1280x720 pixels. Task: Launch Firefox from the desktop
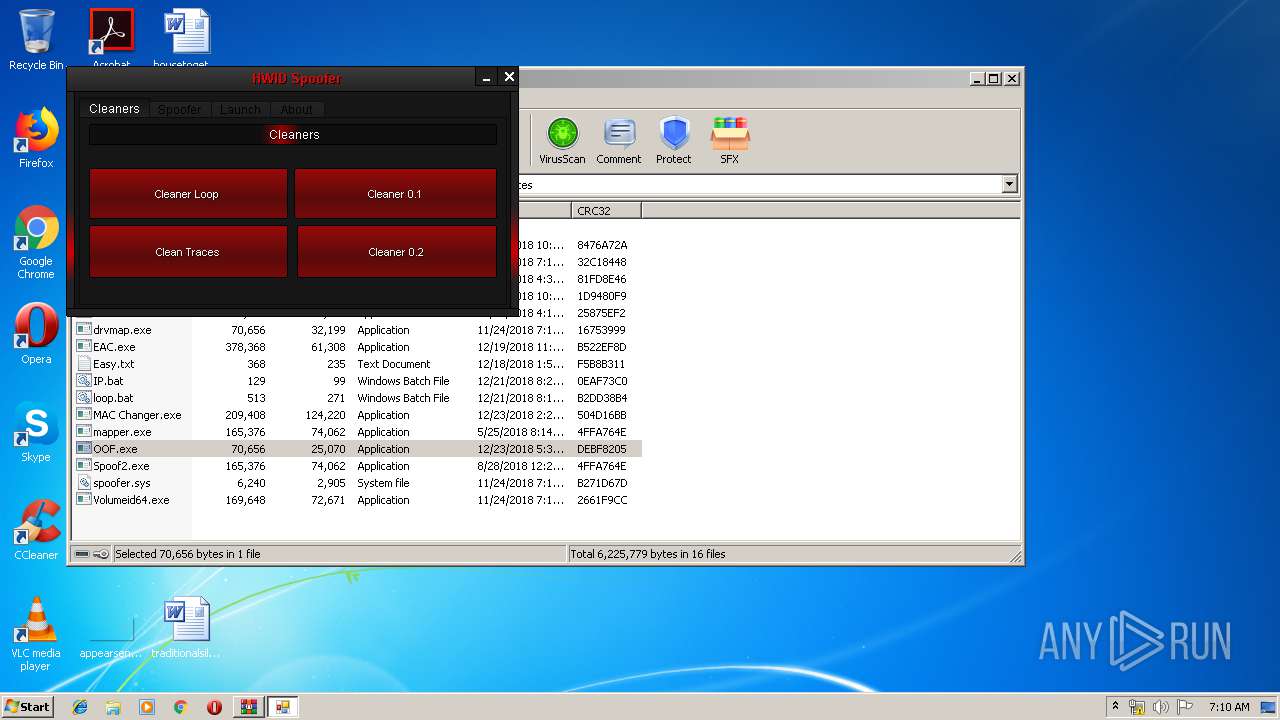point(36,138)
